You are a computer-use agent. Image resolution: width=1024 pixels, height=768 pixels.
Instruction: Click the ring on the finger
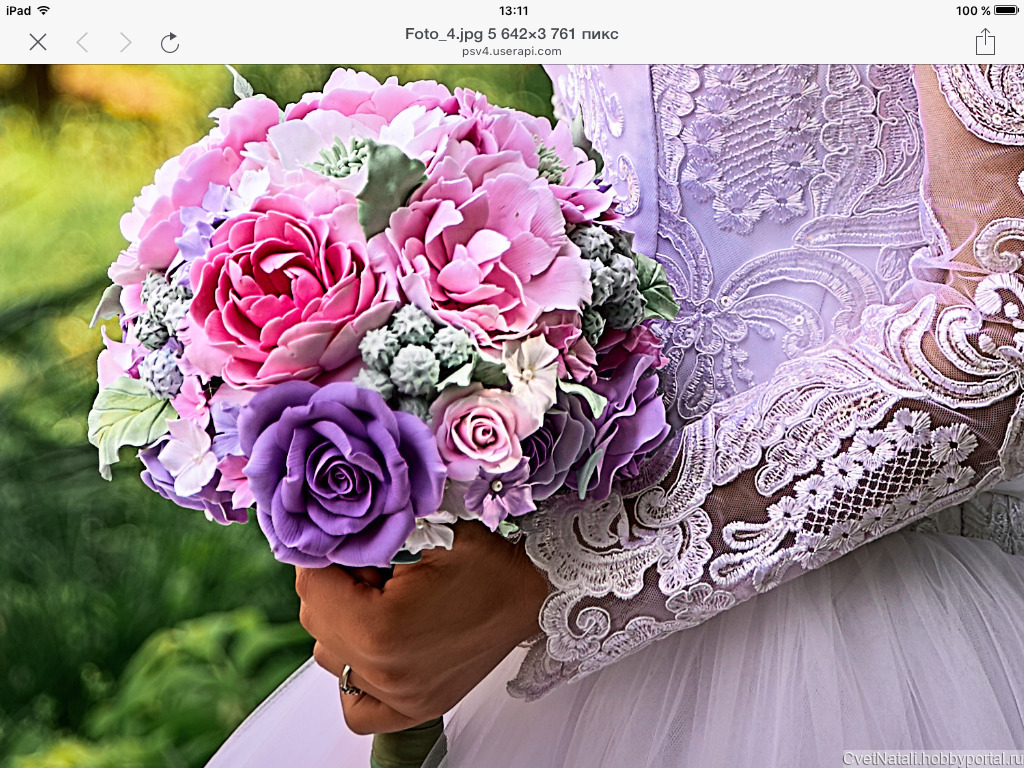350,682
